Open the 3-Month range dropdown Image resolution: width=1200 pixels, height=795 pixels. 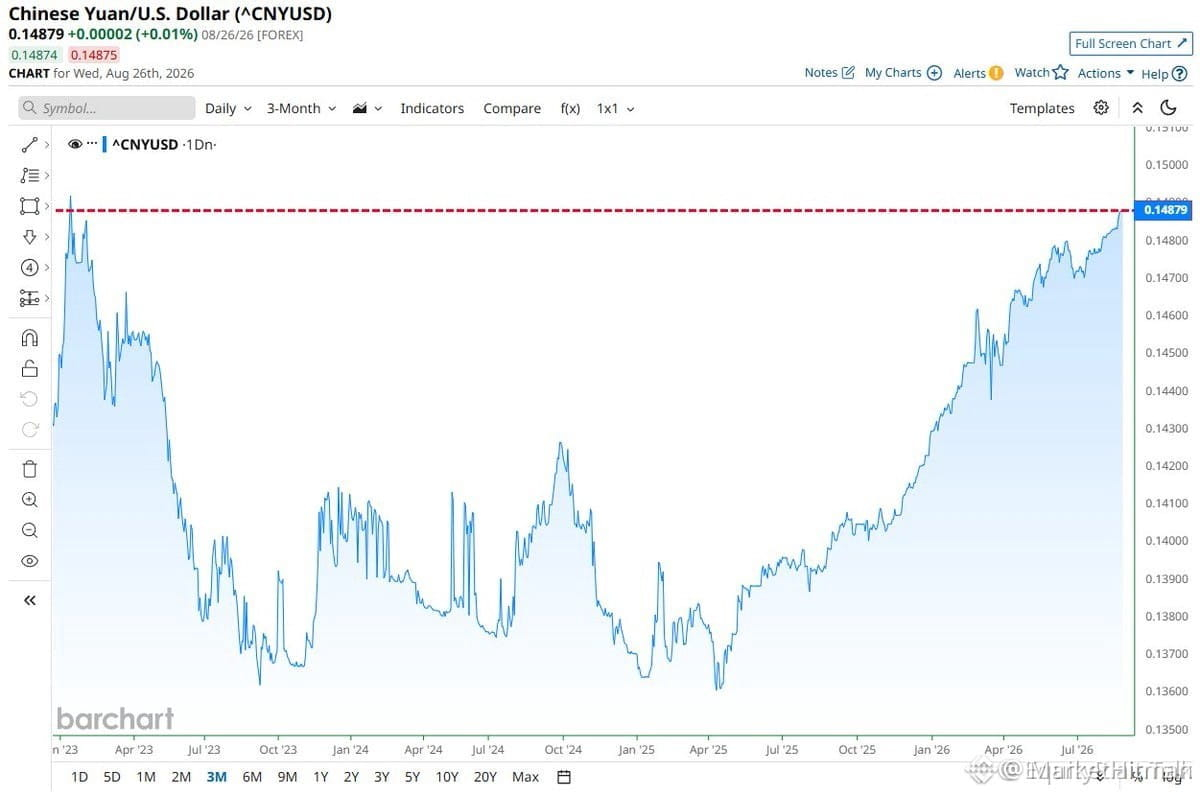(301, 108)
